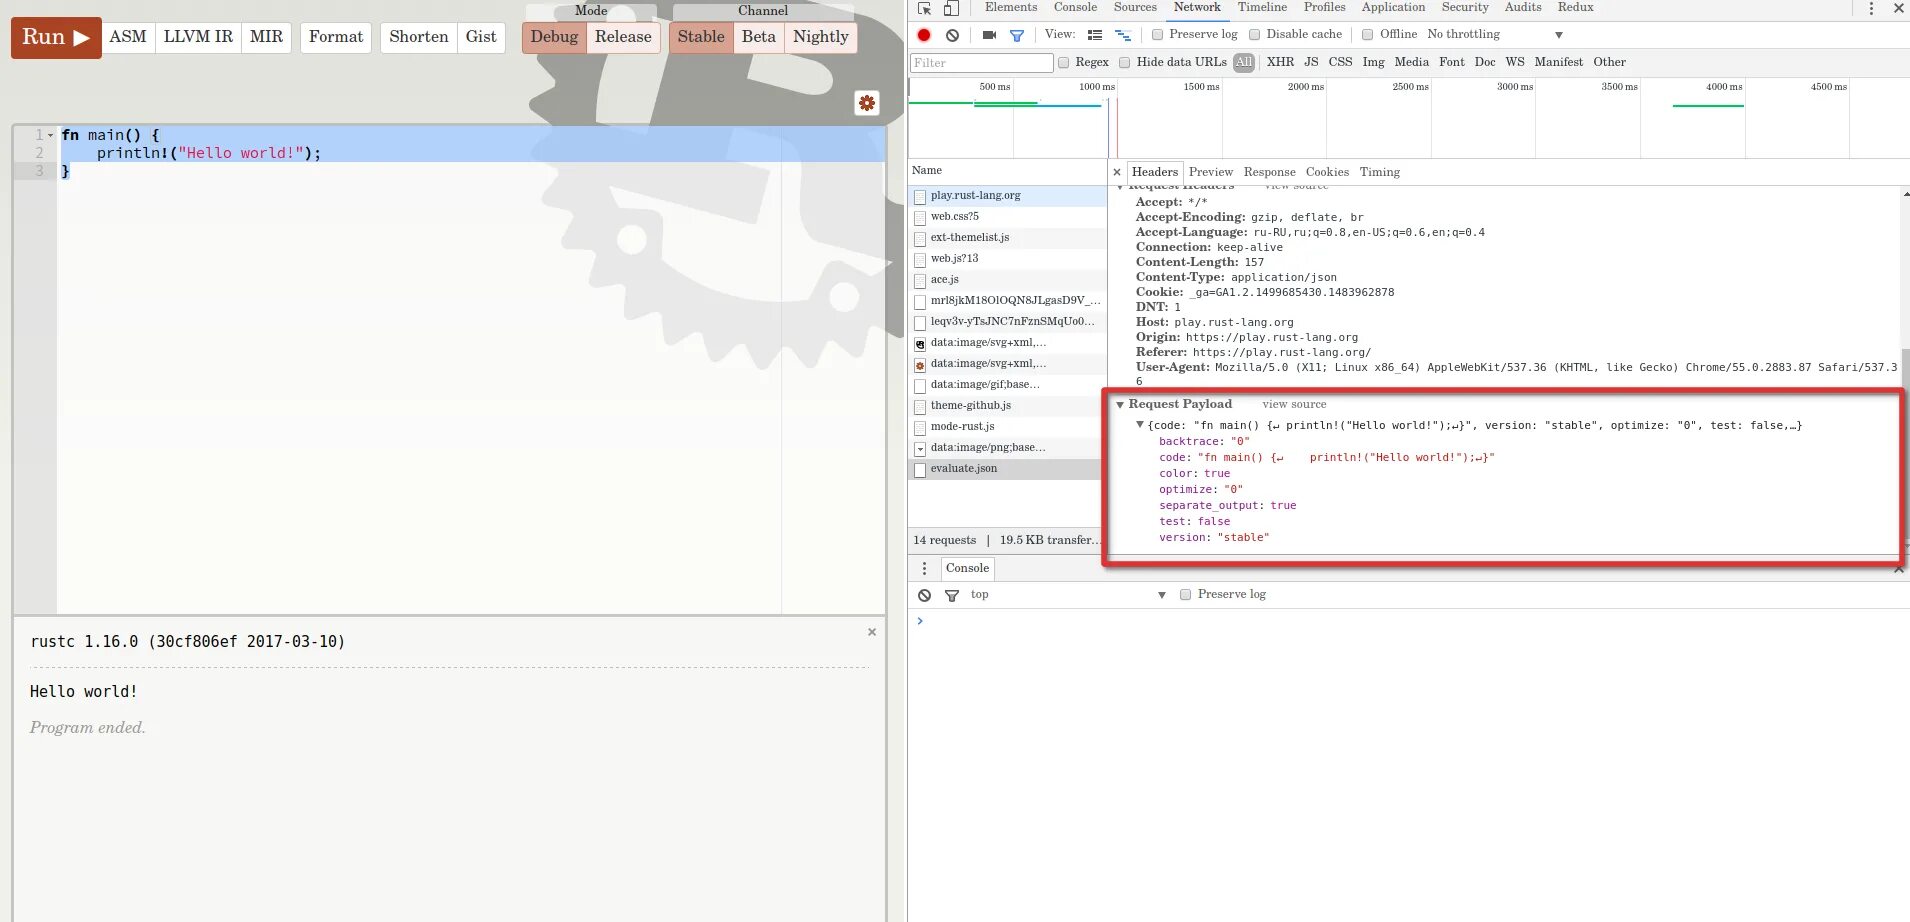Show MIR output

(x=266, y=37)
